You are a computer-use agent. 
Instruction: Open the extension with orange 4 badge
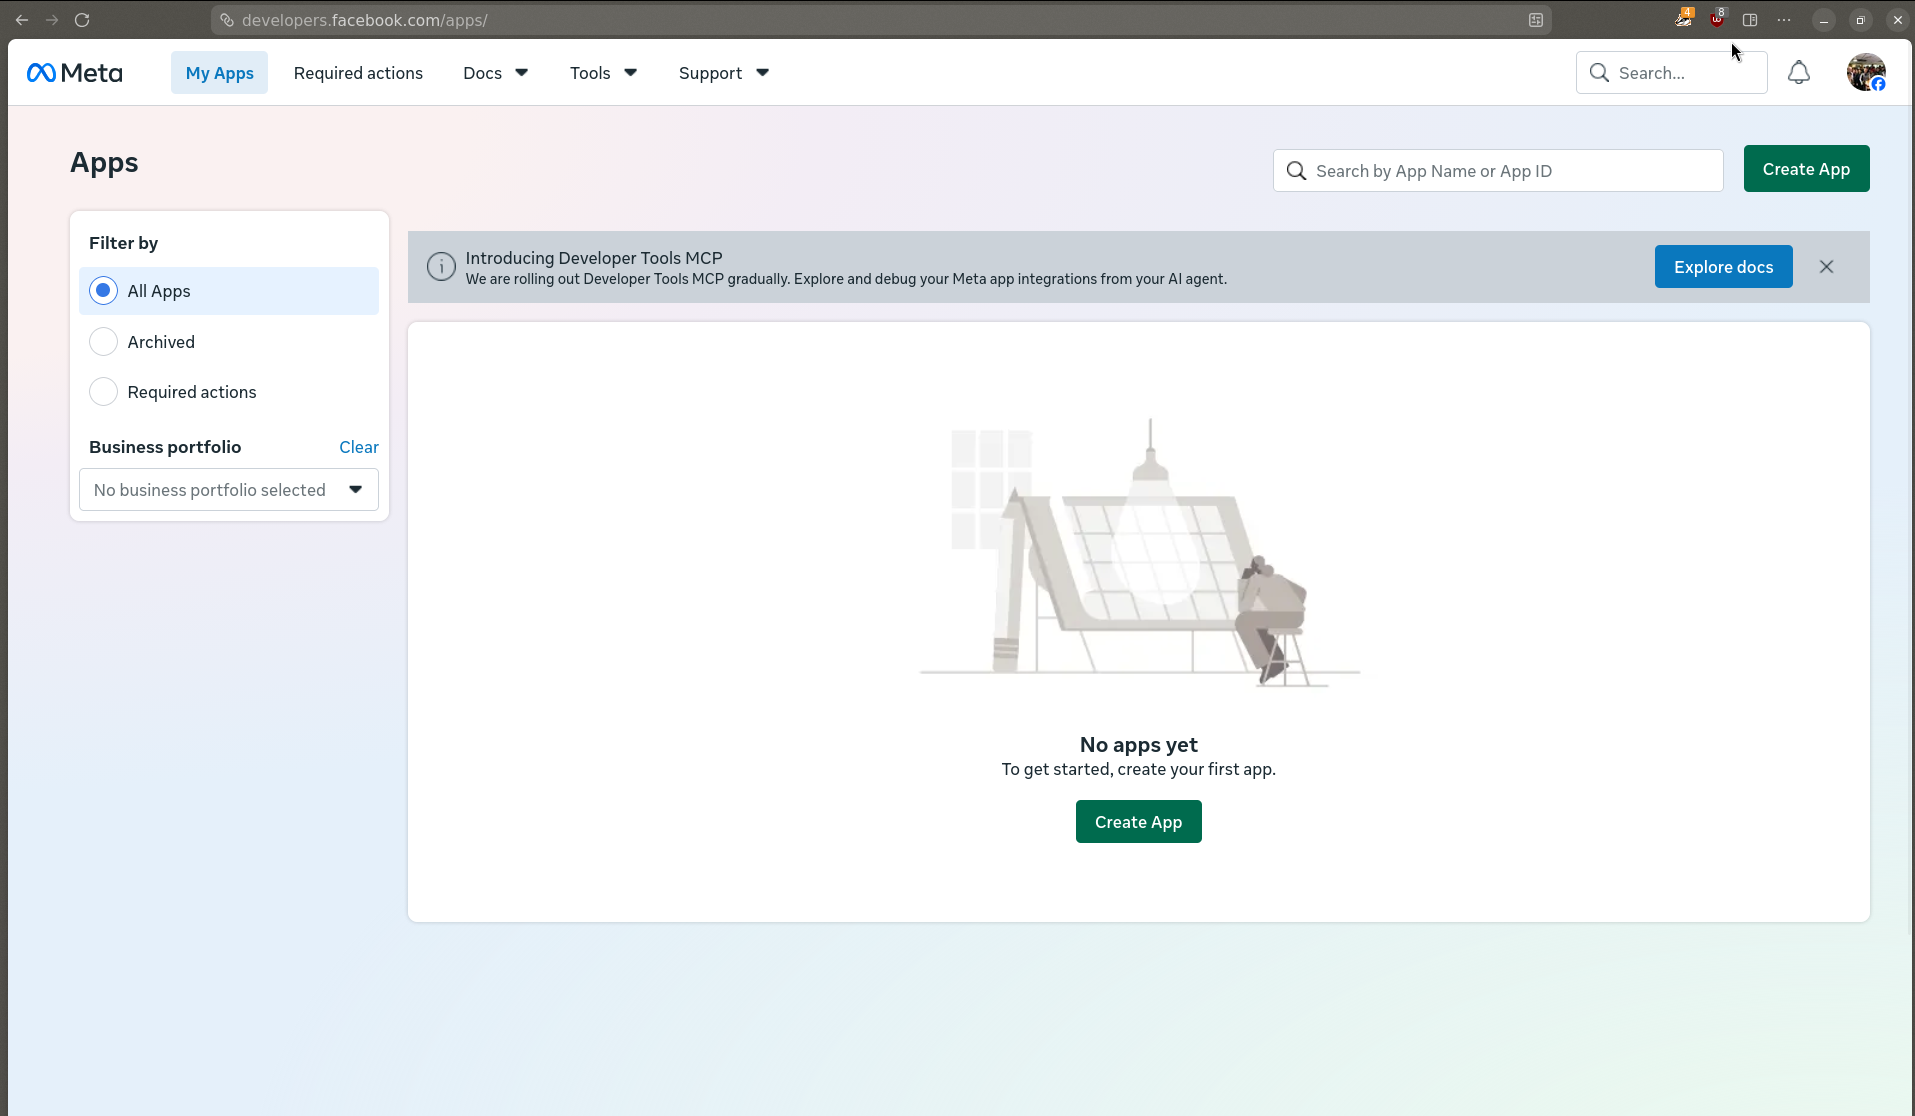pyautogui.click(x=1684, y=19)
